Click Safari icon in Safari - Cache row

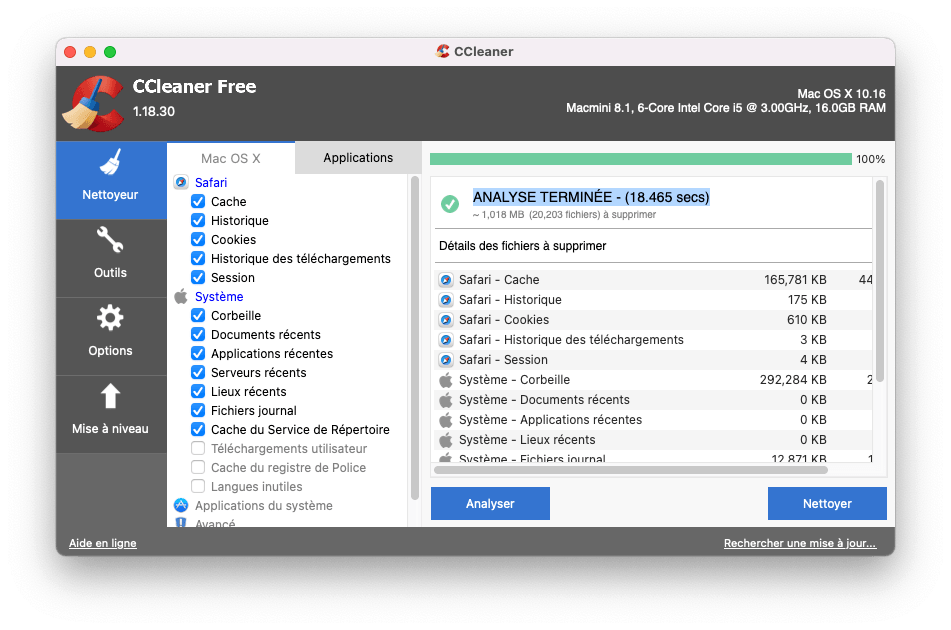pos(446,280)
